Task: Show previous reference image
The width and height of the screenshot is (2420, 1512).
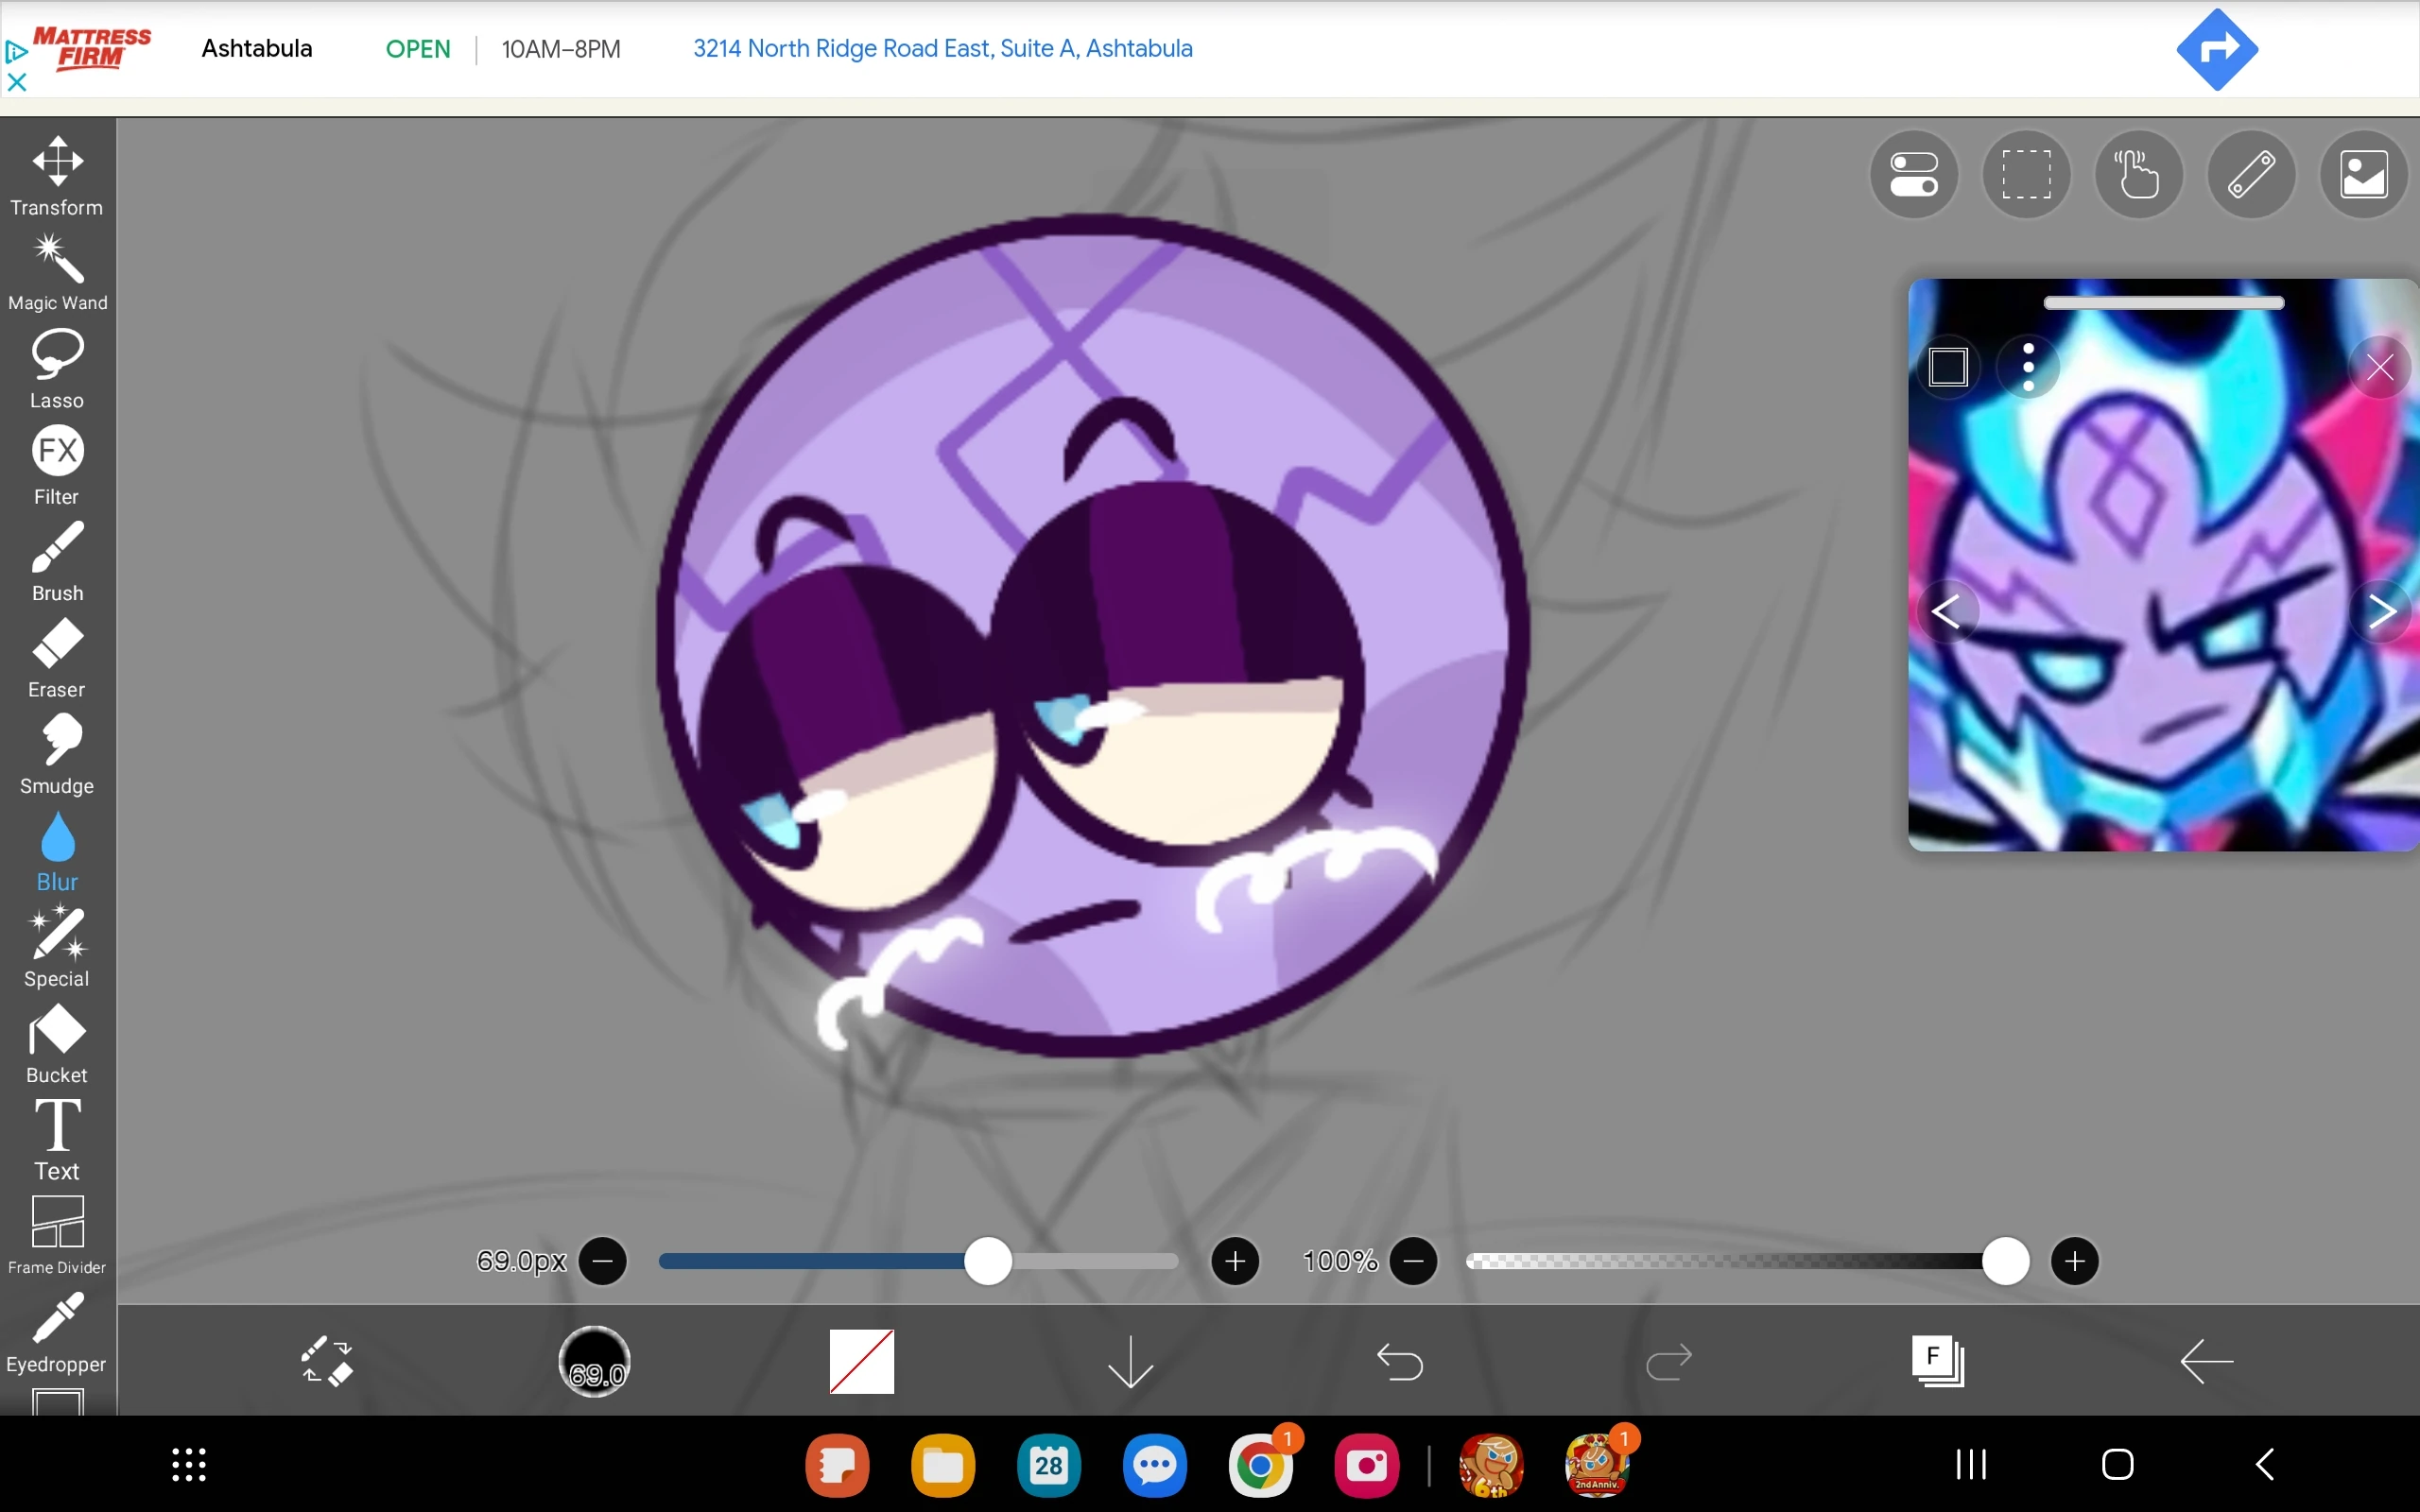Action: click(x=1948, y=610)
